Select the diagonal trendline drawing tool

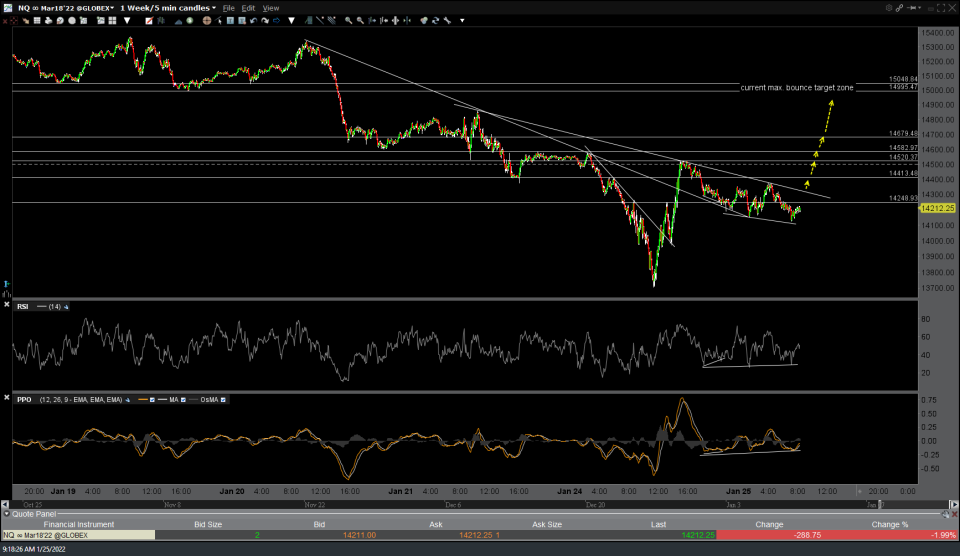pos(320,20)
